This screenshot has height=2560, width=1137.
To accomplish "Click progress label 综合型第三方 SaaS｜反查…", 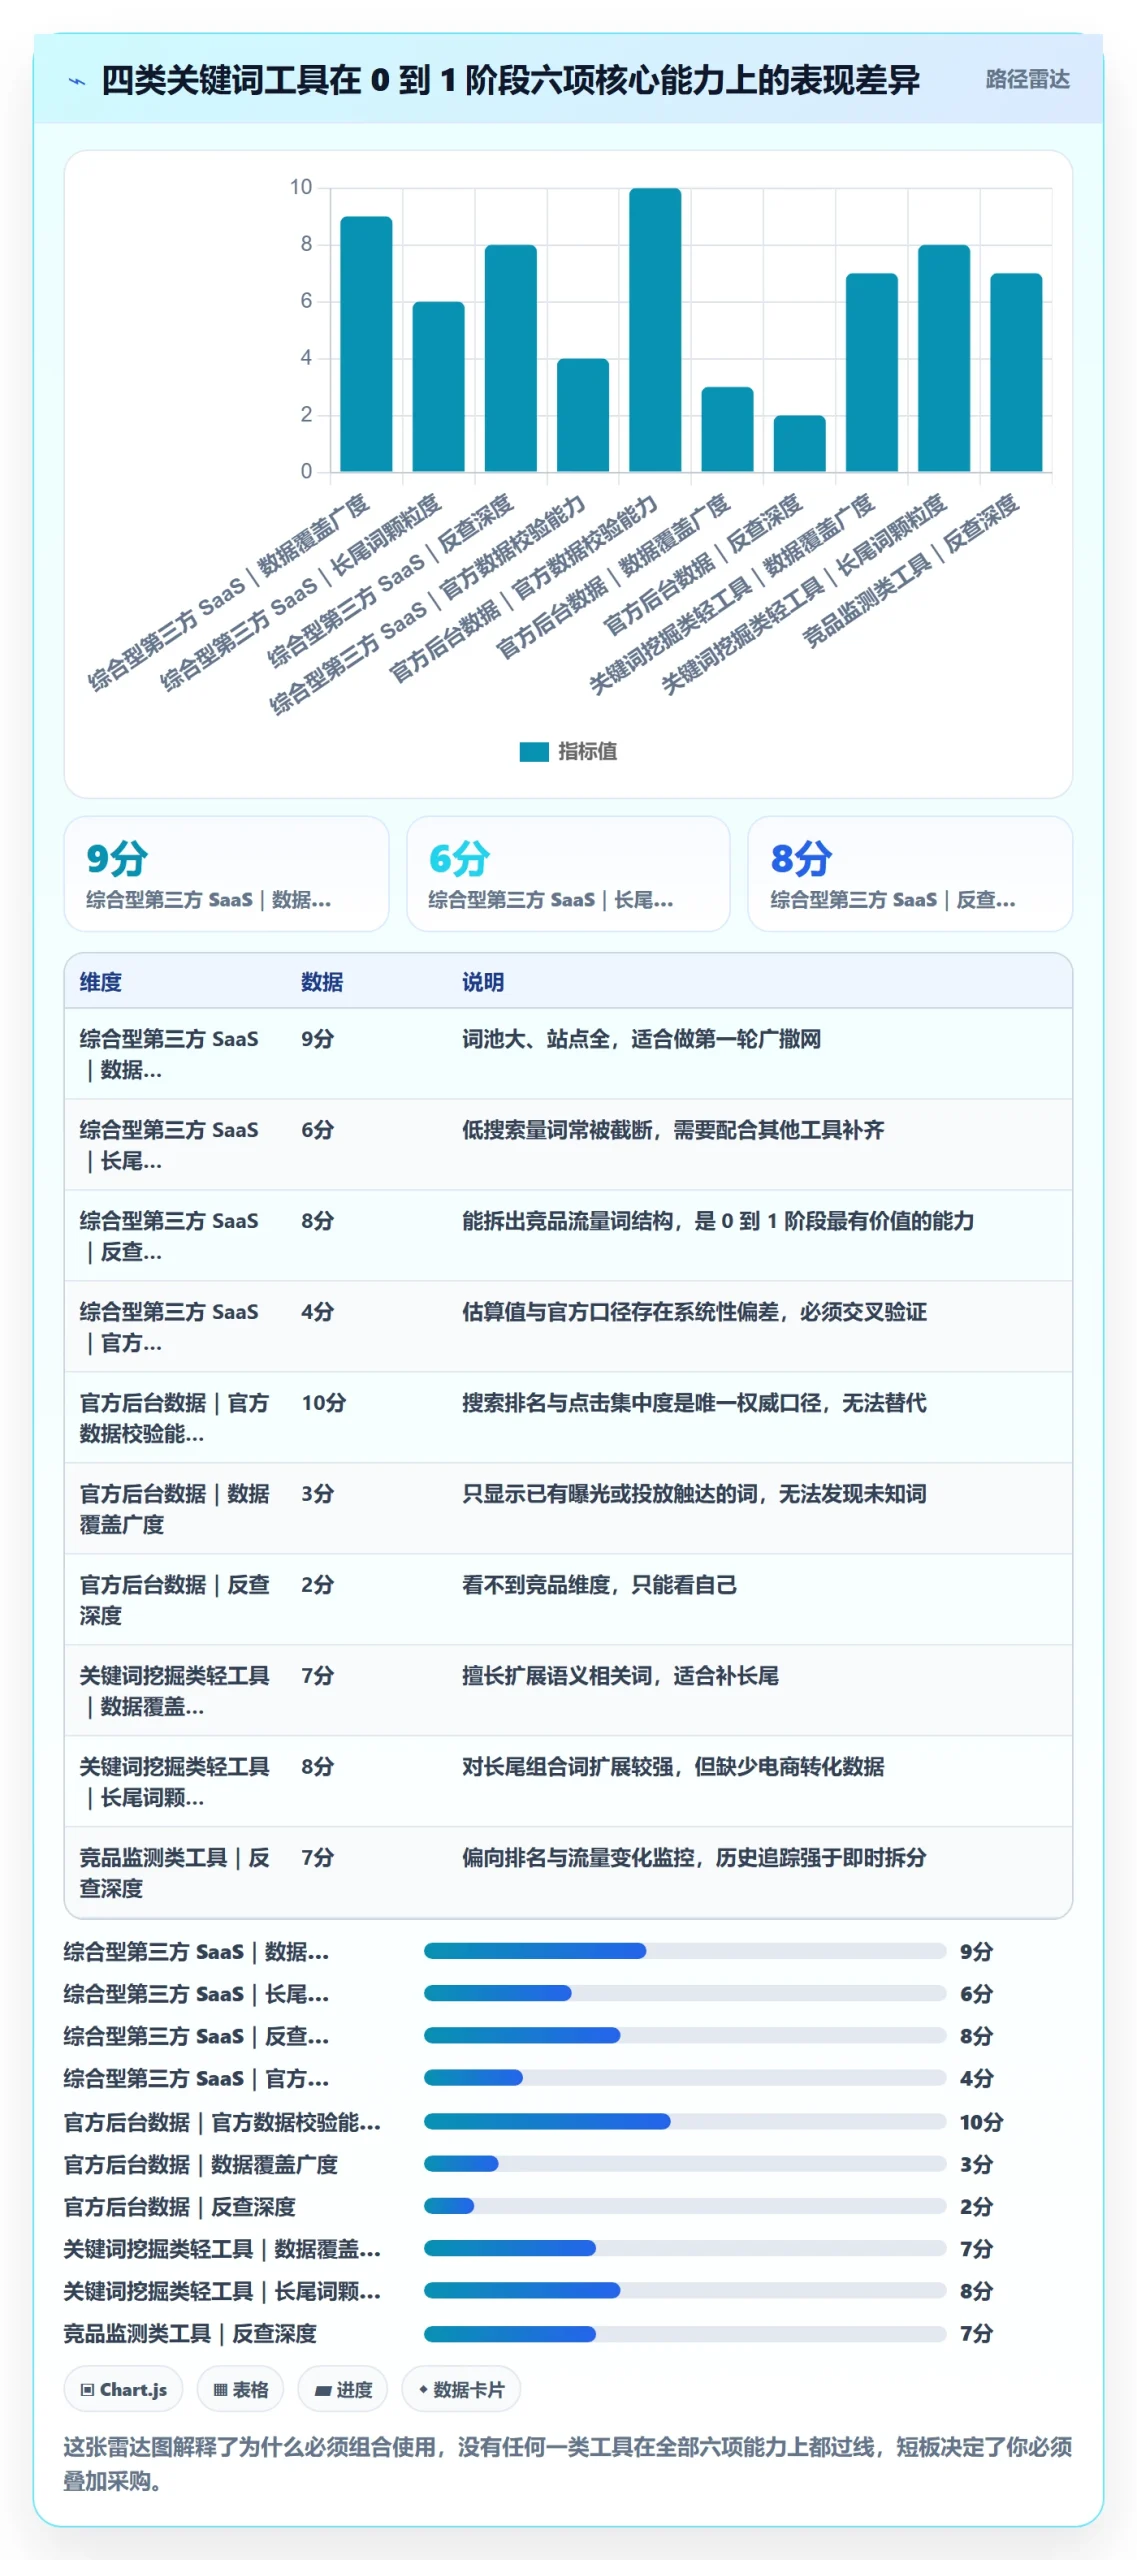I will click(196, 2036).
